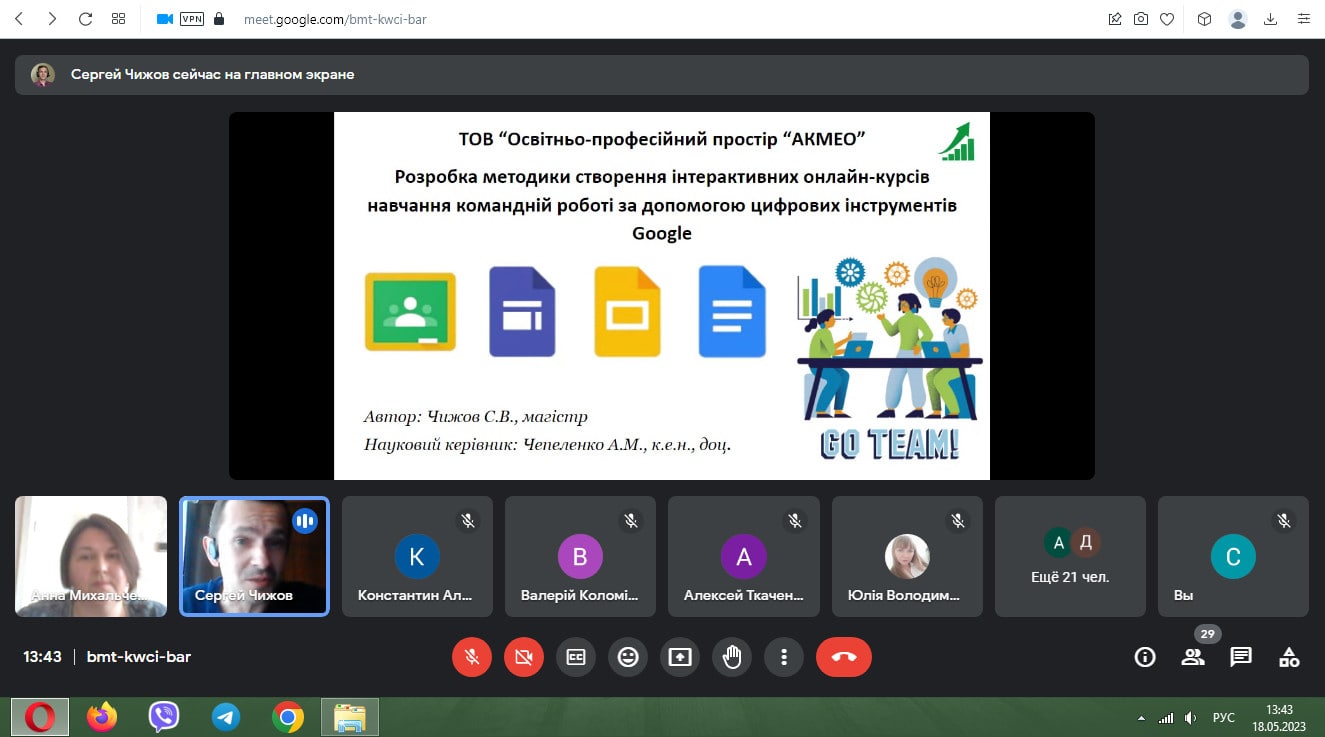The width and height of the screenshot is (1325, 737).
Task: Raise your hand
Action: coord(732,657)
